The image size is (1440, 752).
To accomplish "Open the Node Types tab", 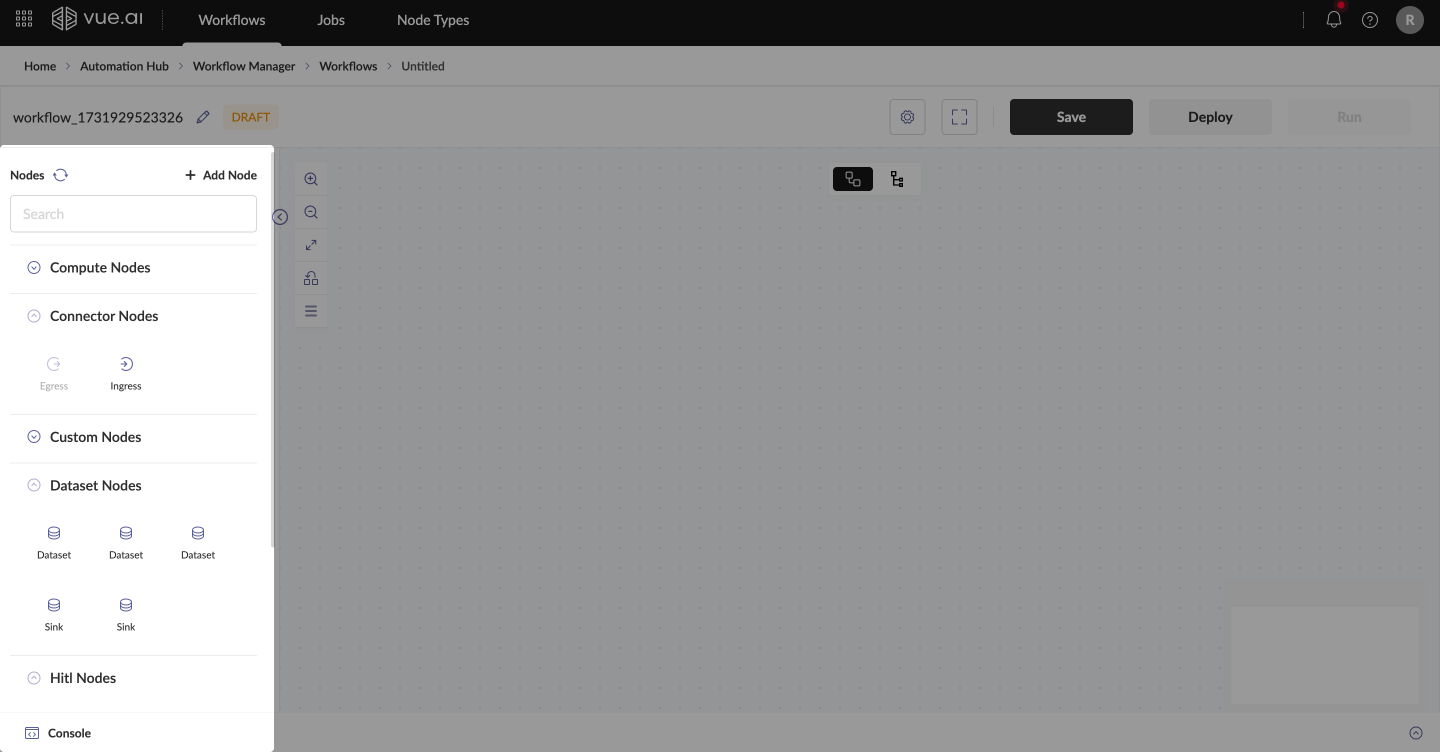I will click(432, 20).
